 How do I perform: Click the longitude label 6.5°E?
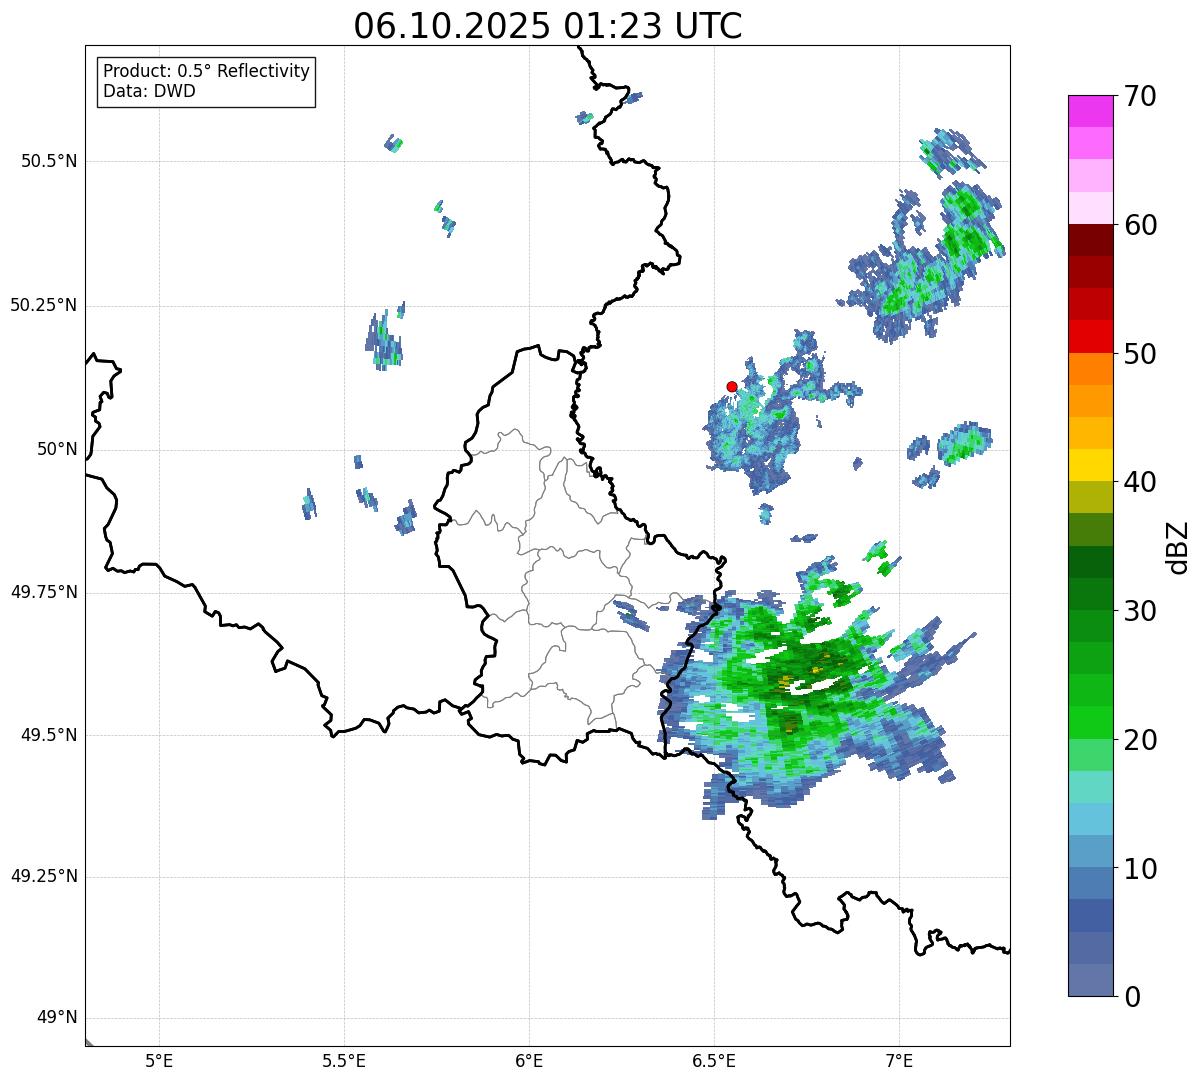click(x=714, y=1060)
